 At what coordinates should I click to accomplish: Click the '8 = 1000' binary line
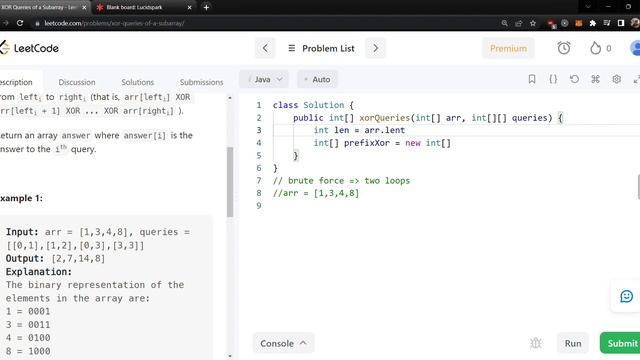(x=28, y=351)
